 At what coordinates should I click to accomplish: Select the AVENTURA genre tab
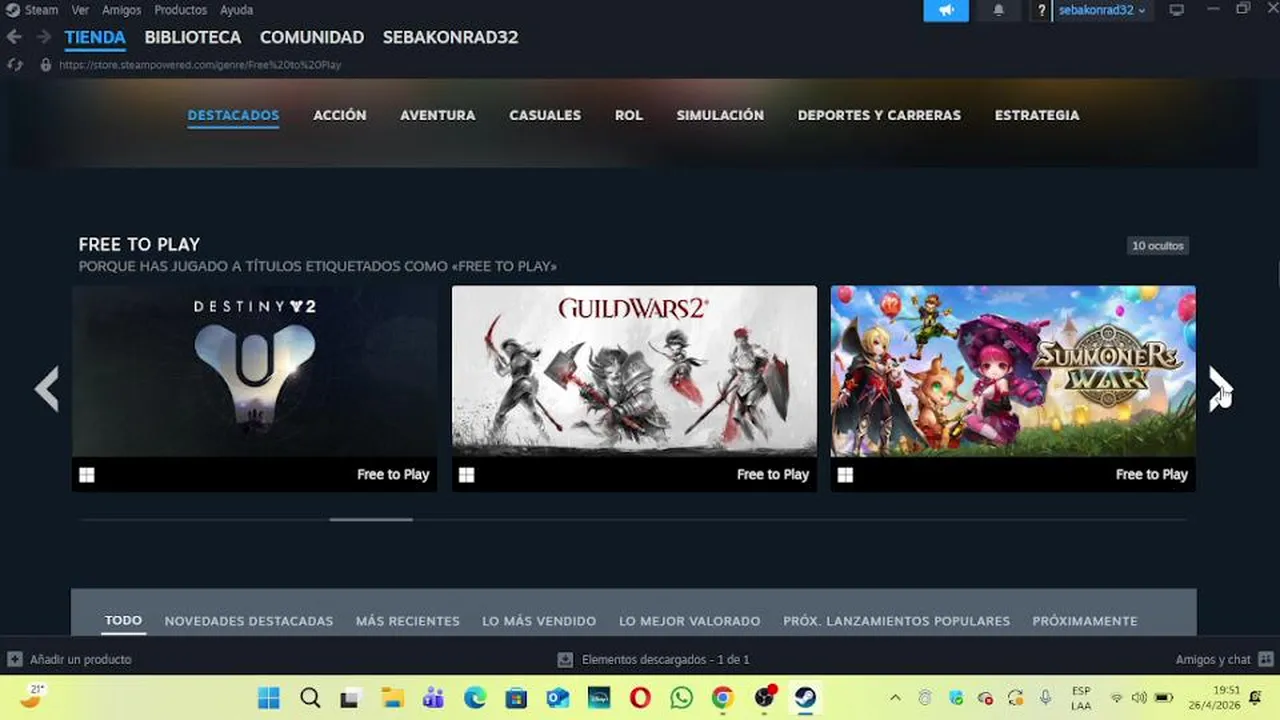pos(438,115)
